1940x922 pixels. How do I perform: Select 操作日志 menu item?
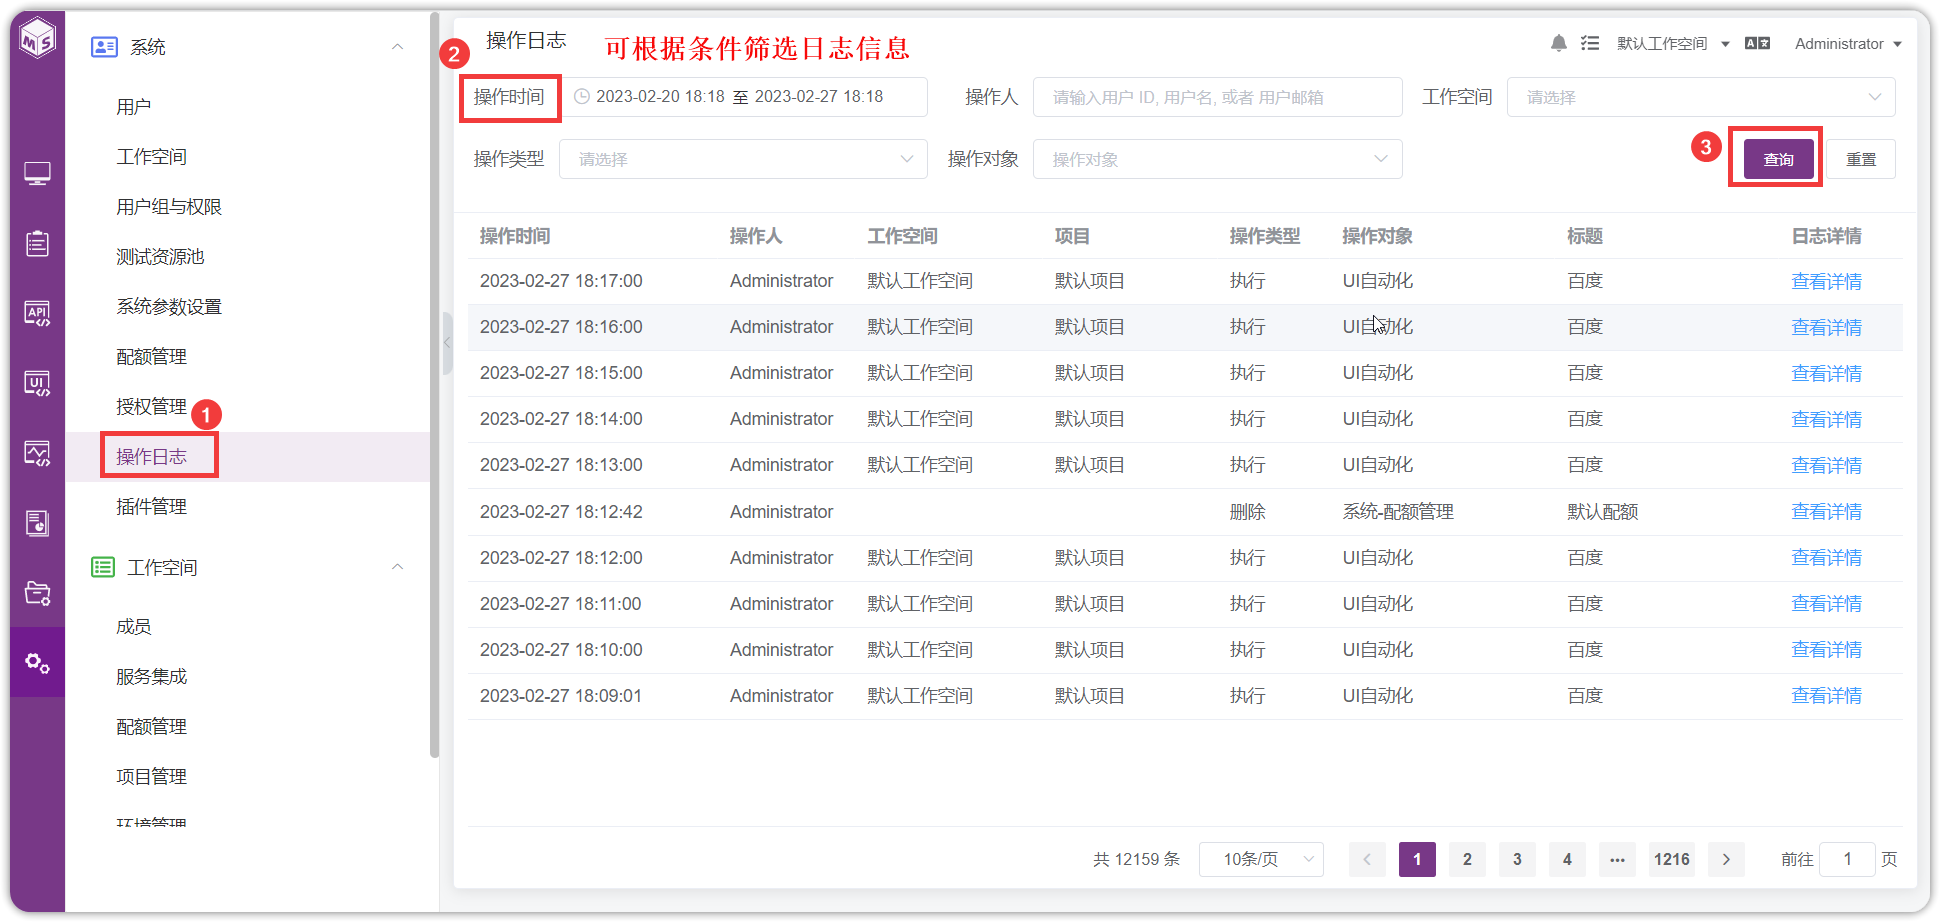(x=151, y=457)
